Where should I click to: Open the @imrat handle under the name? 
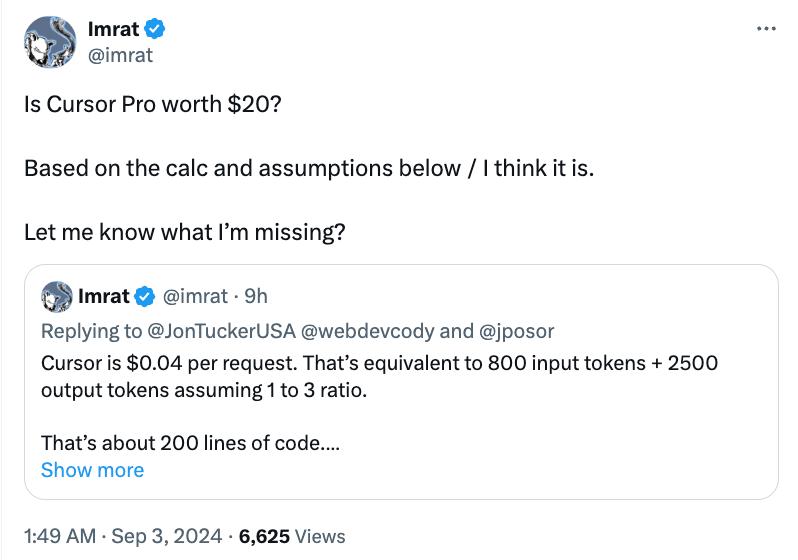coord(120,55)
